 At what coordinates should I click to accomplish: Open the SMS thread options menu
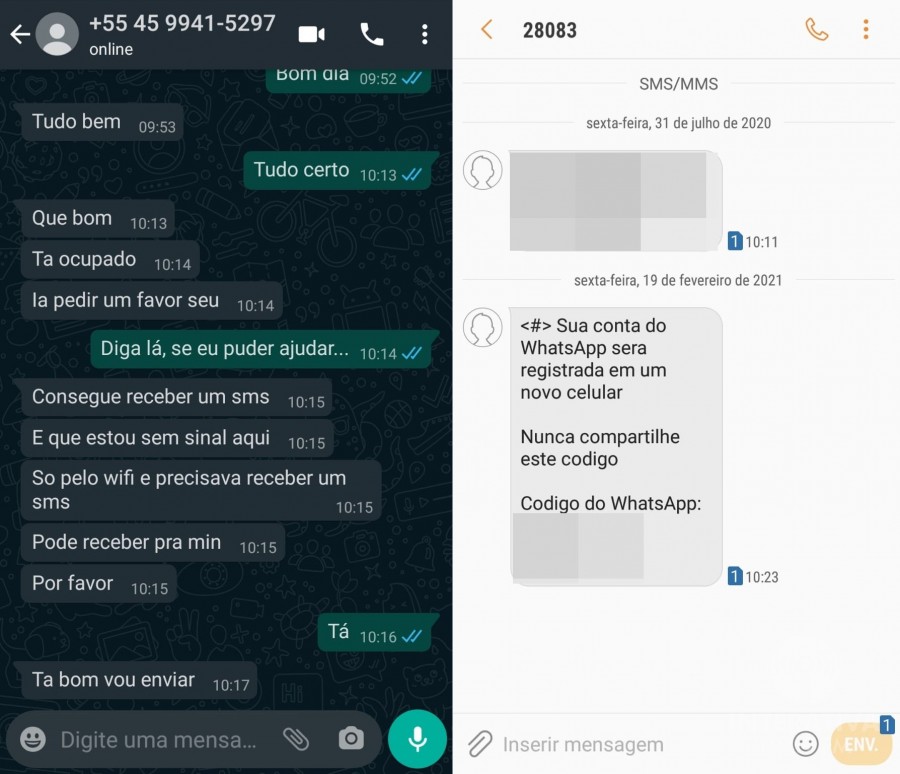866,29
